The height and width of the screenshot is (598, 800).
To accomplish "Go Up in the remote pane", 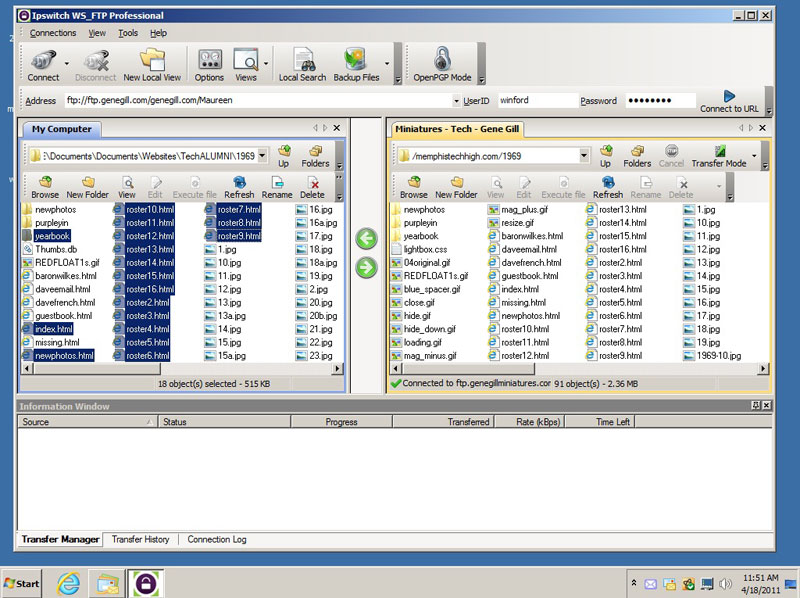I will coord(606,157).
